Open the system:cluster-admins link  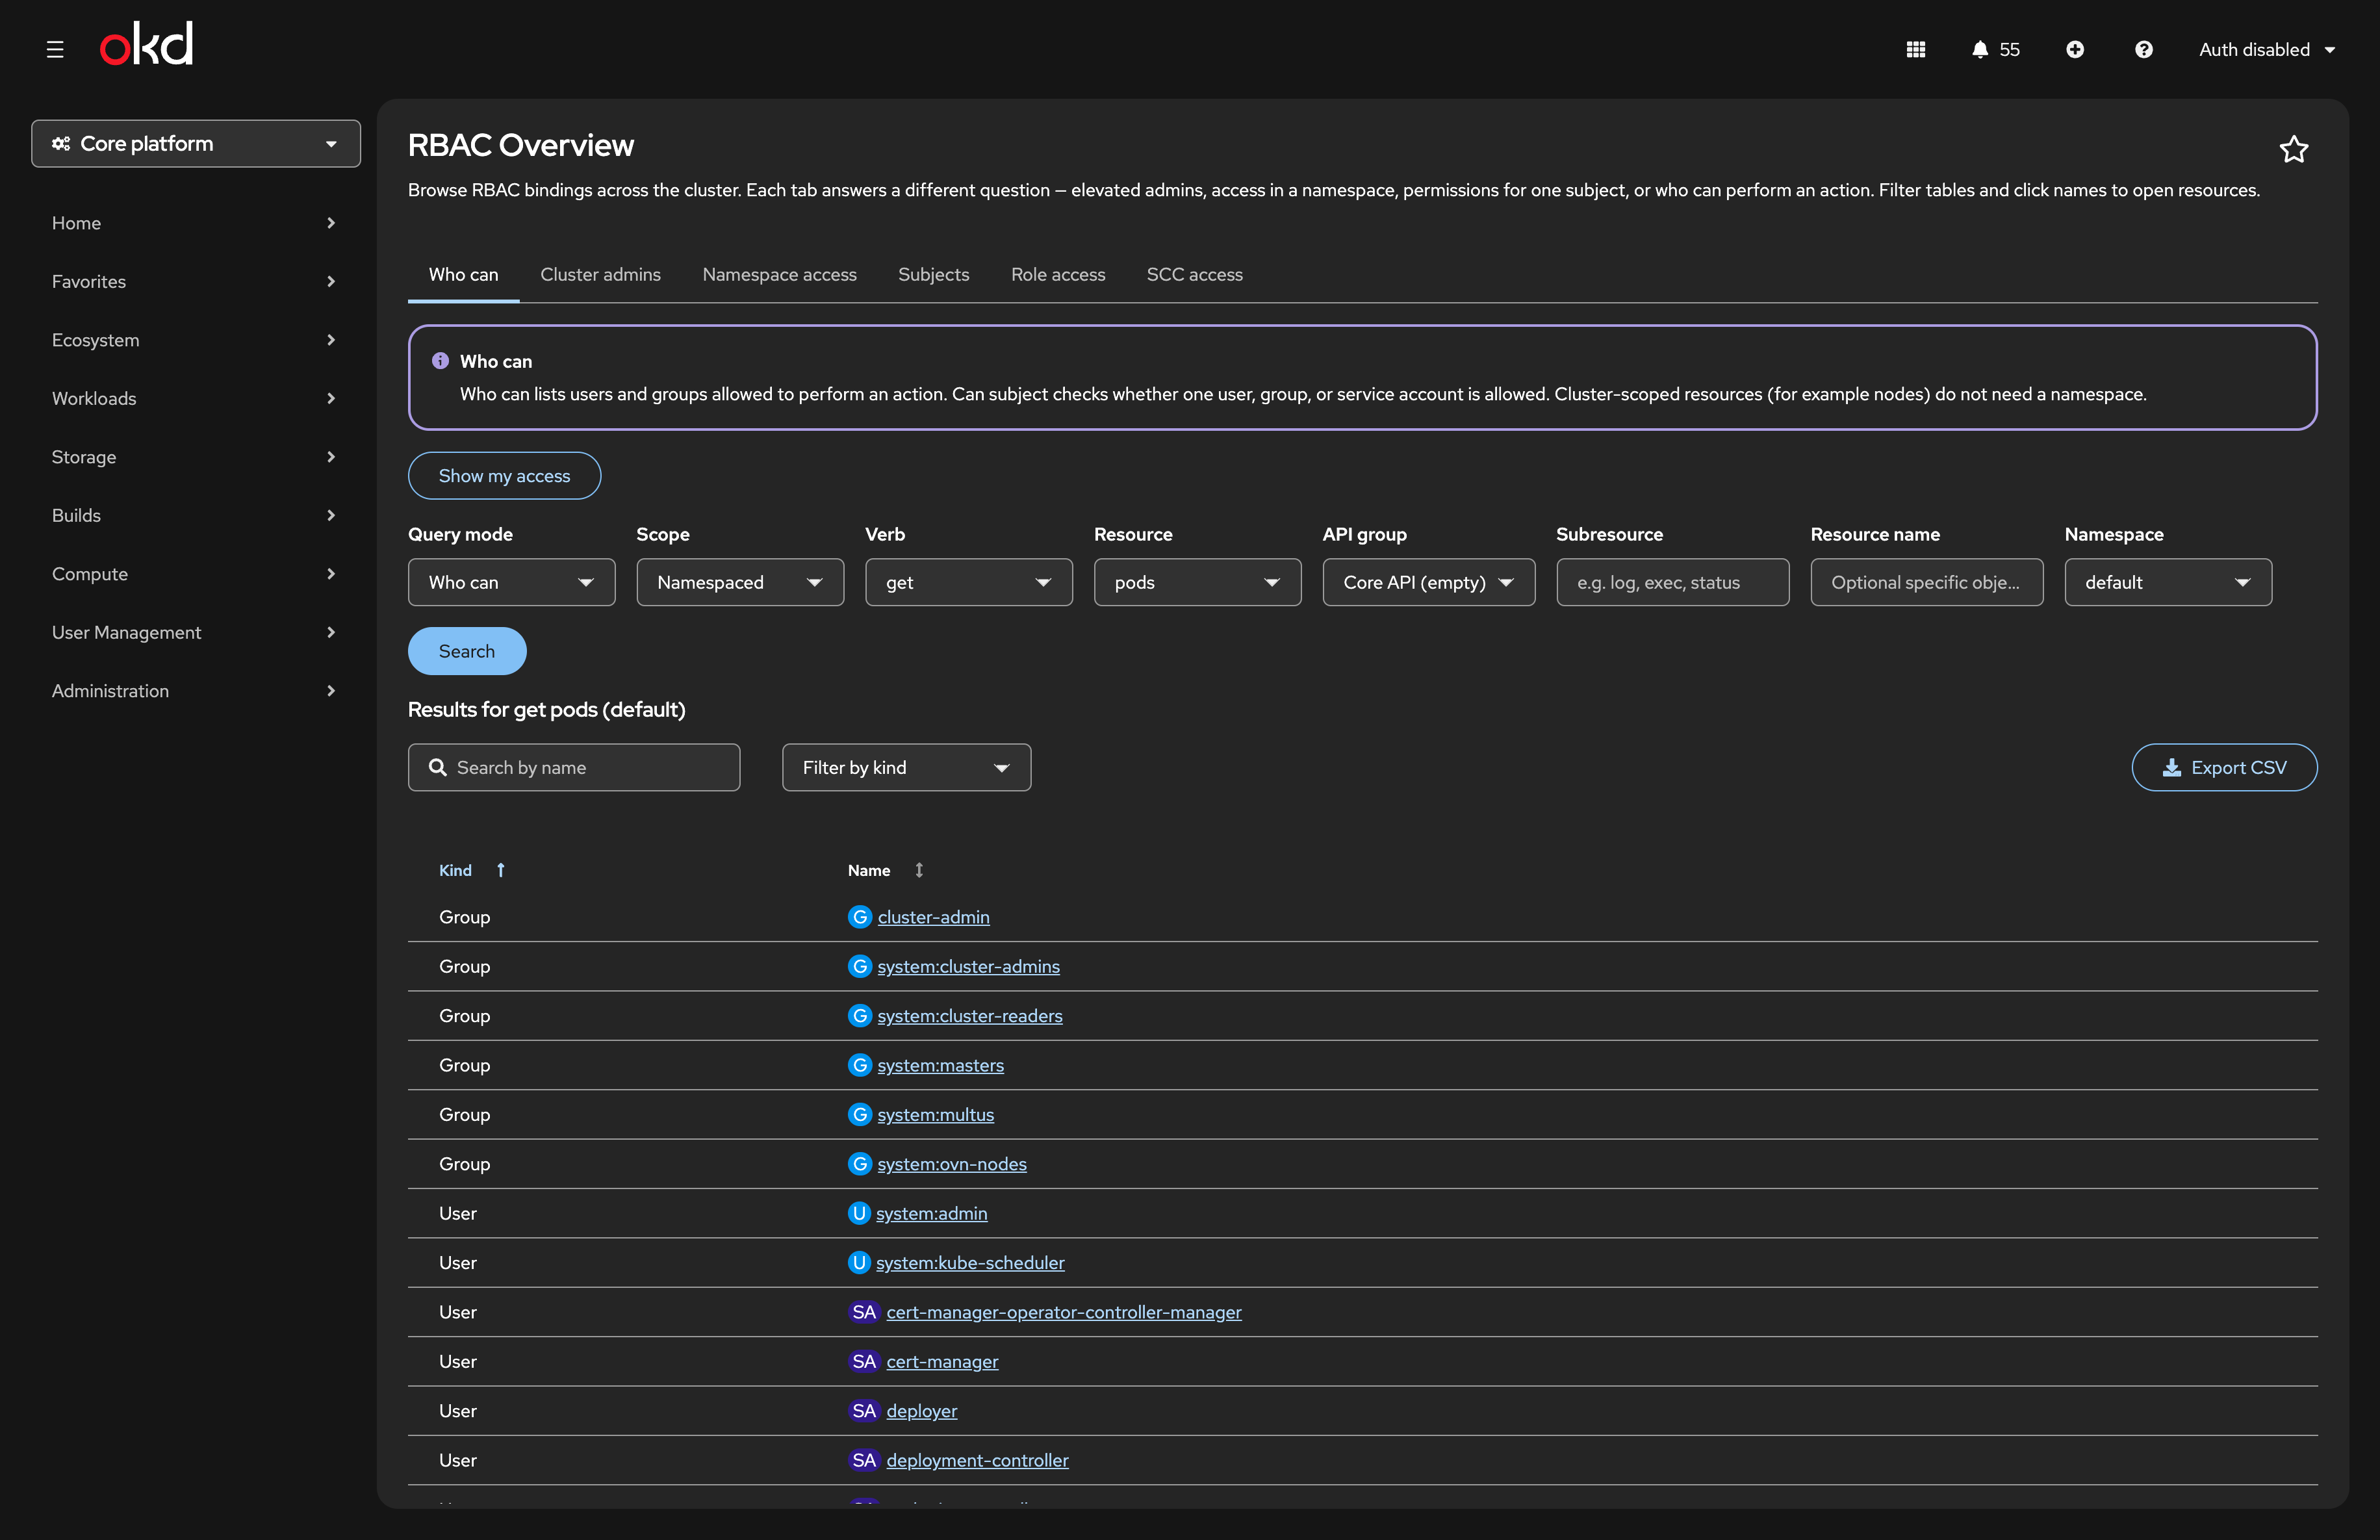pyautogui.click(x=968, y=967)
